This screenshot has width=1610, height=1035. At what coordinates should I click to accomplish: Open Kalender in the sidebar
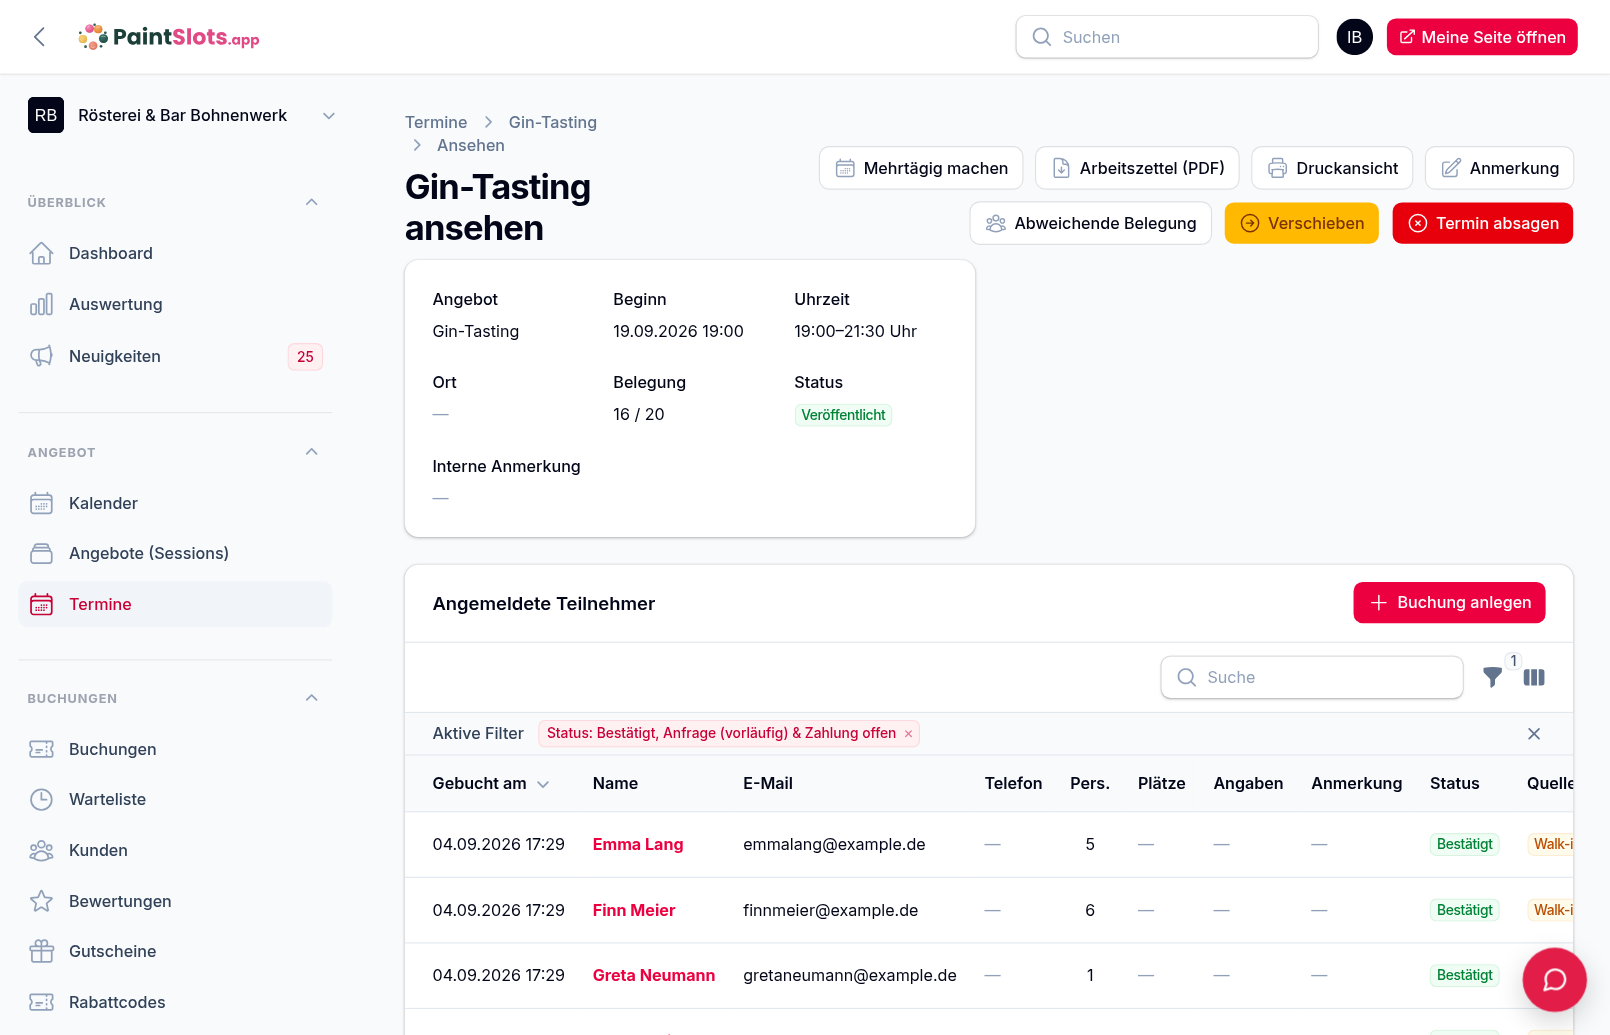175,503
